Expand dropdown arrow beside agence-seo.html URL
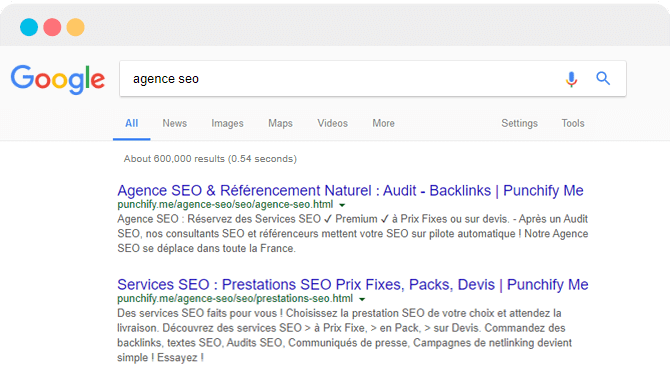Screen dimensions: 670x387 click(342, 205)
